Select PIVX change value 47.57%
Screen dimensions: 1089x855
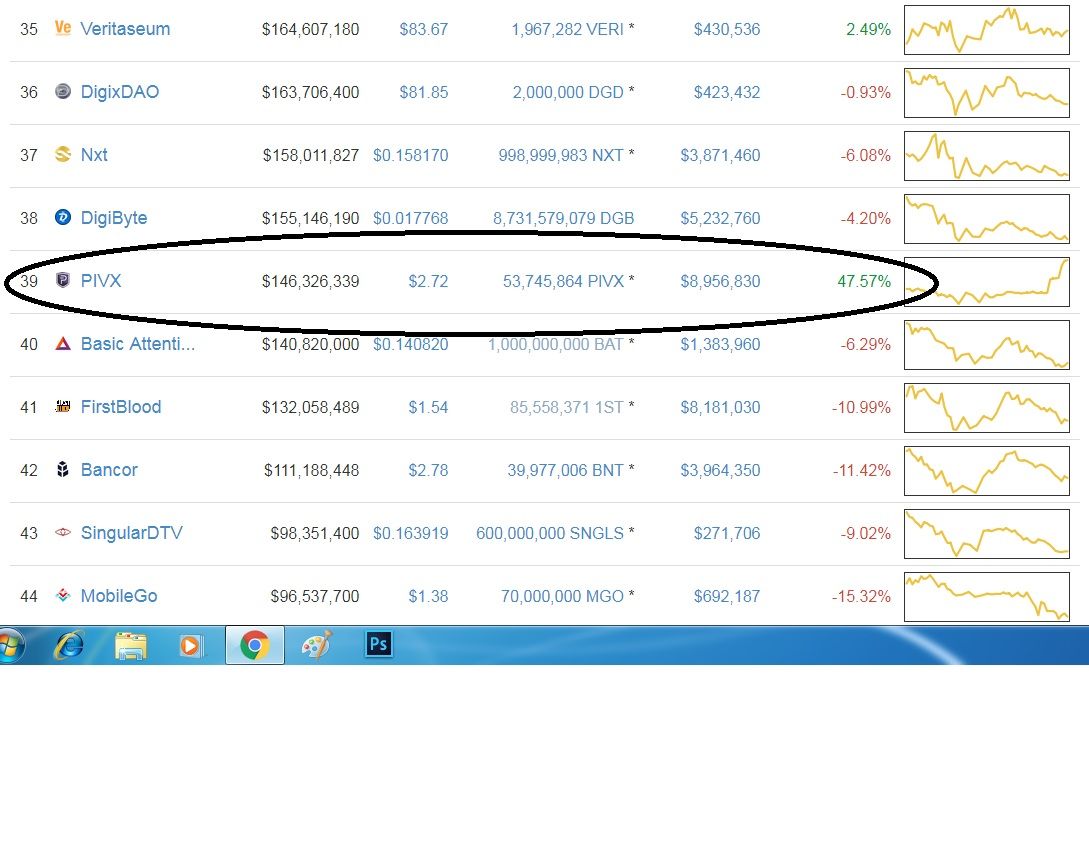864,281
